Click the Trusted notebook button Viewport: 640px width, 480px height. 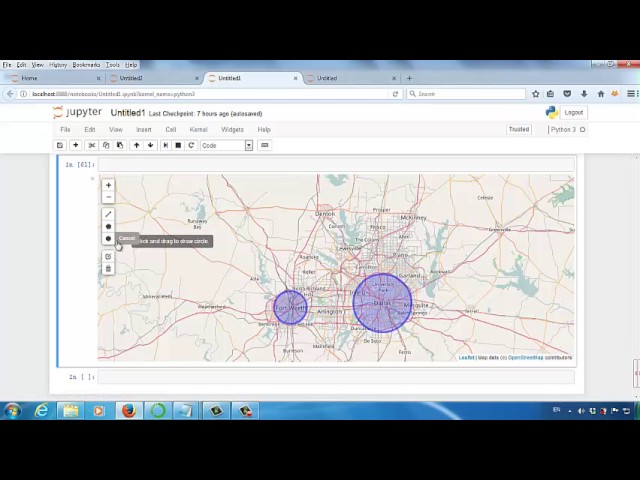click(x=519, y=129)
